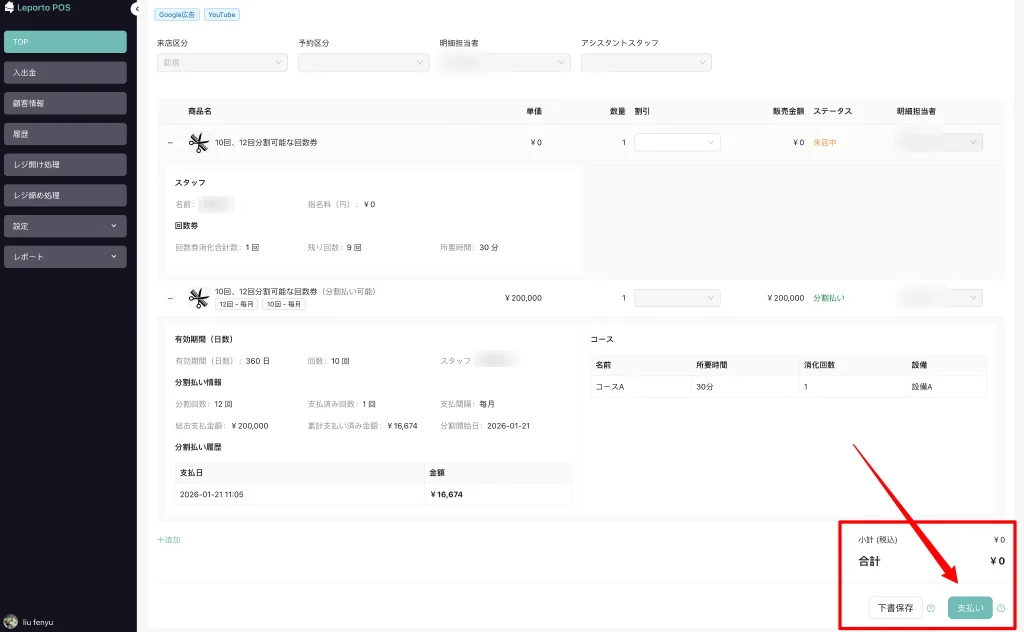Click the second product's scissors icon
Viewport: 1024px width, 632px height.
(x=198, y=298)
